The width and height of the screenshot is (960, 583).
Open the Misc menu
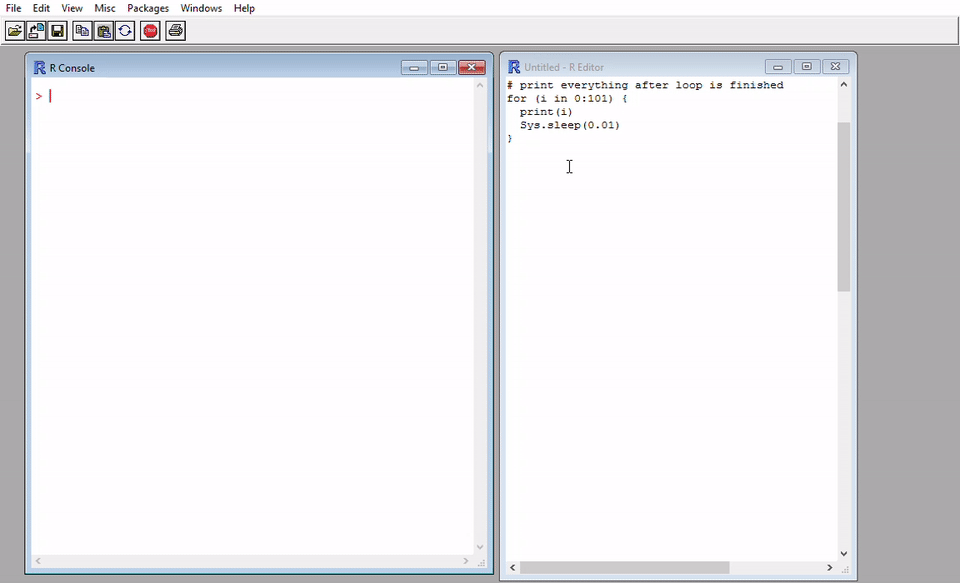click(x=105, y=8)
